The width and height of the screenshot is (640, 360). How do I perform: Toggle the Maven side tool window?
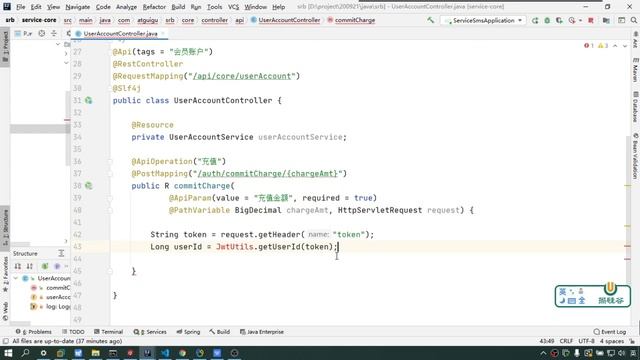pos(635,70)
